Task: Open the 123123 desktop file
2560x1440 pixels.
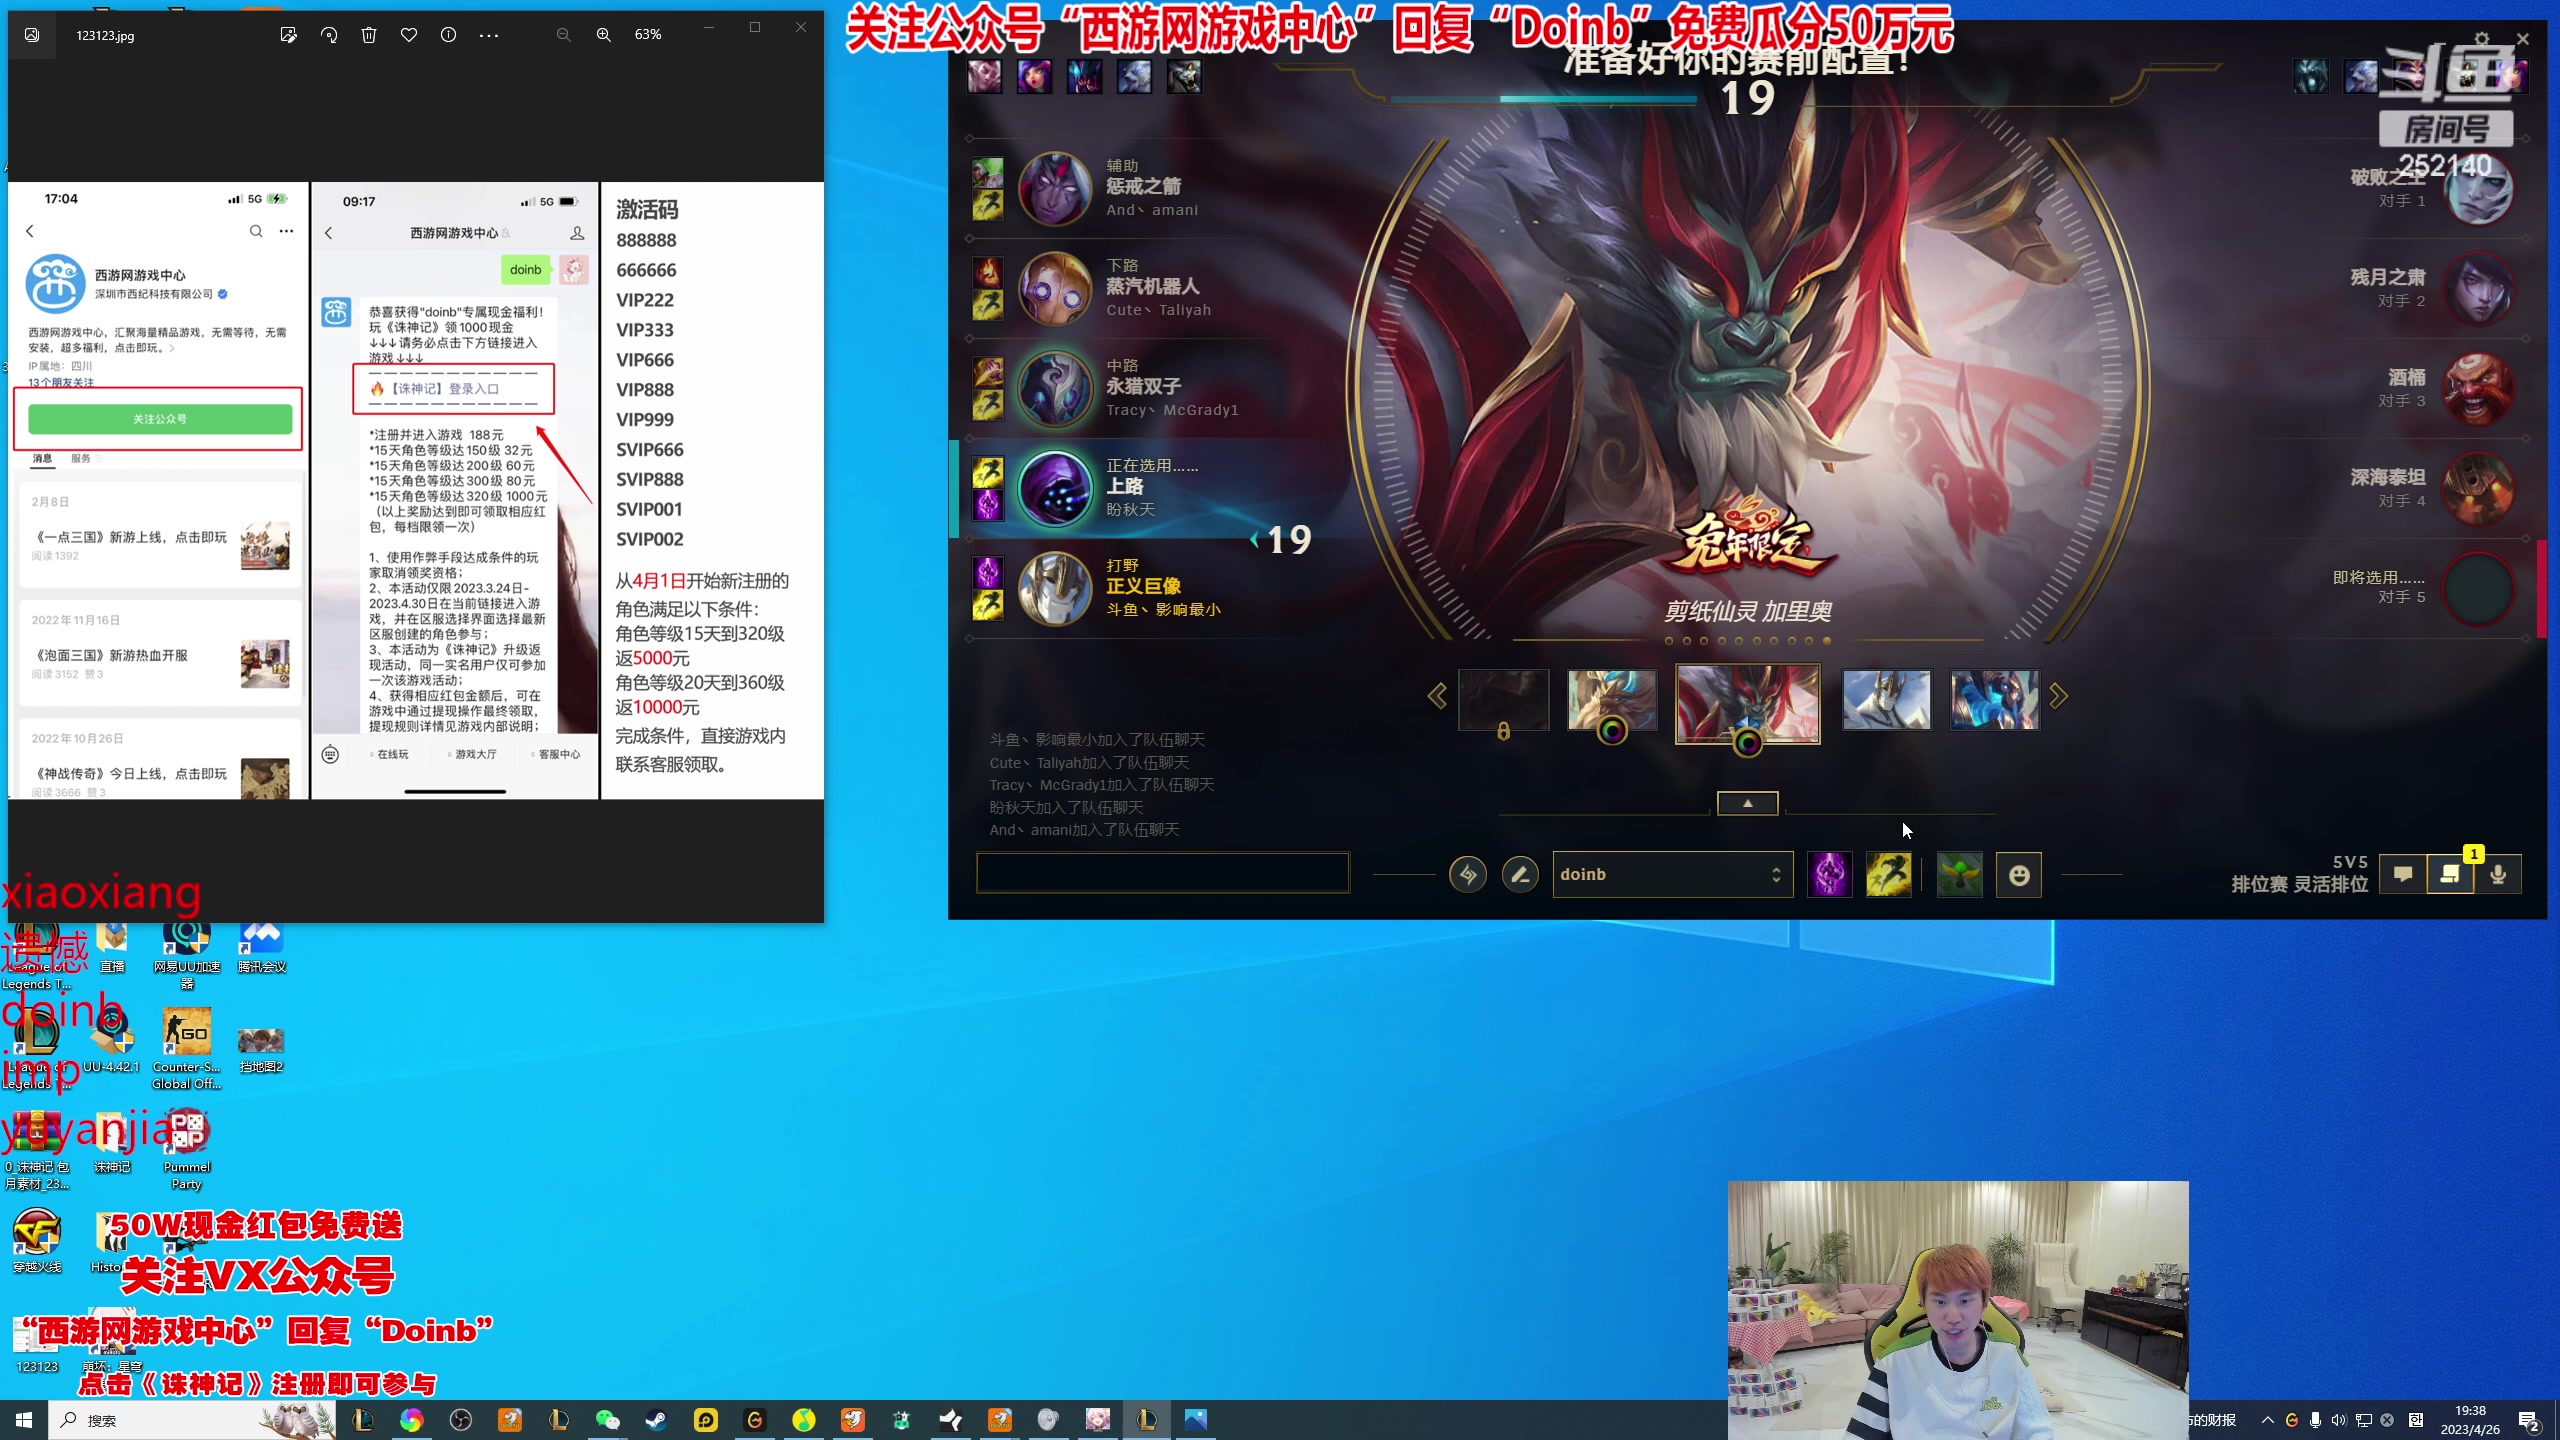Action: pos(37,1345)
